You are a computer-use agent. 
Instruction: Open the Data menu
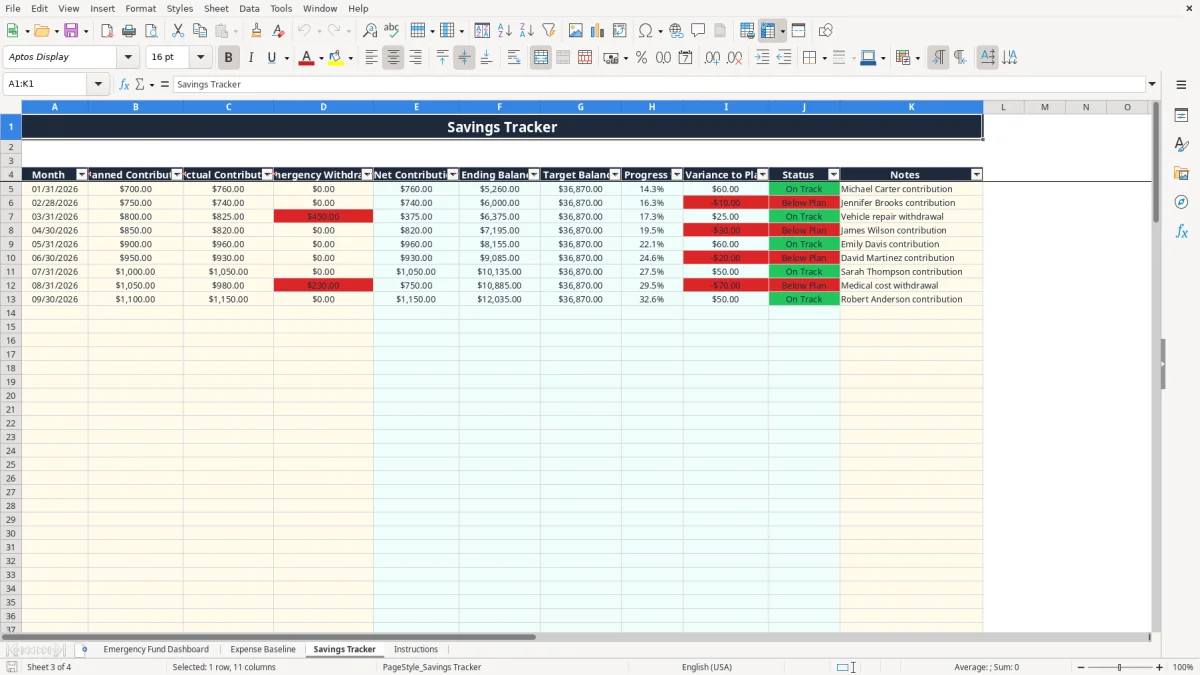click(x=249, y=8)
